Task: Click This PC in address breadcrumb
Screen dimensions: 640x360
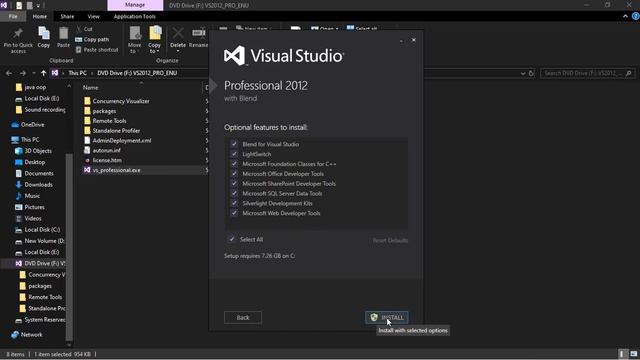Action: (x=78, y=73)
